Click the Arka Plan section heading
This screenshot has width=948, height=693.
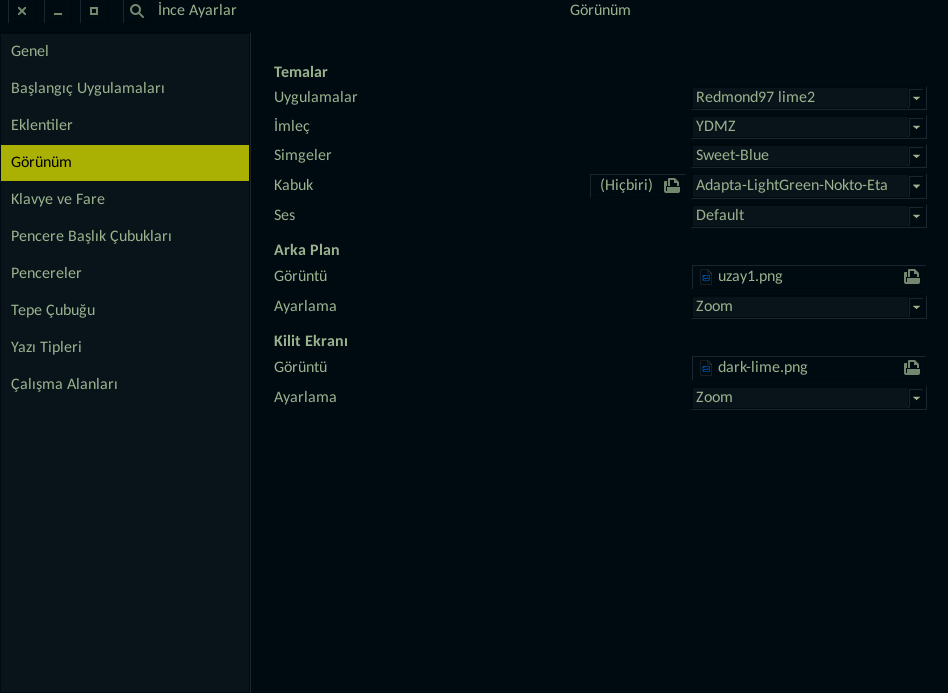pyautogui.click(x=307, y=250)
